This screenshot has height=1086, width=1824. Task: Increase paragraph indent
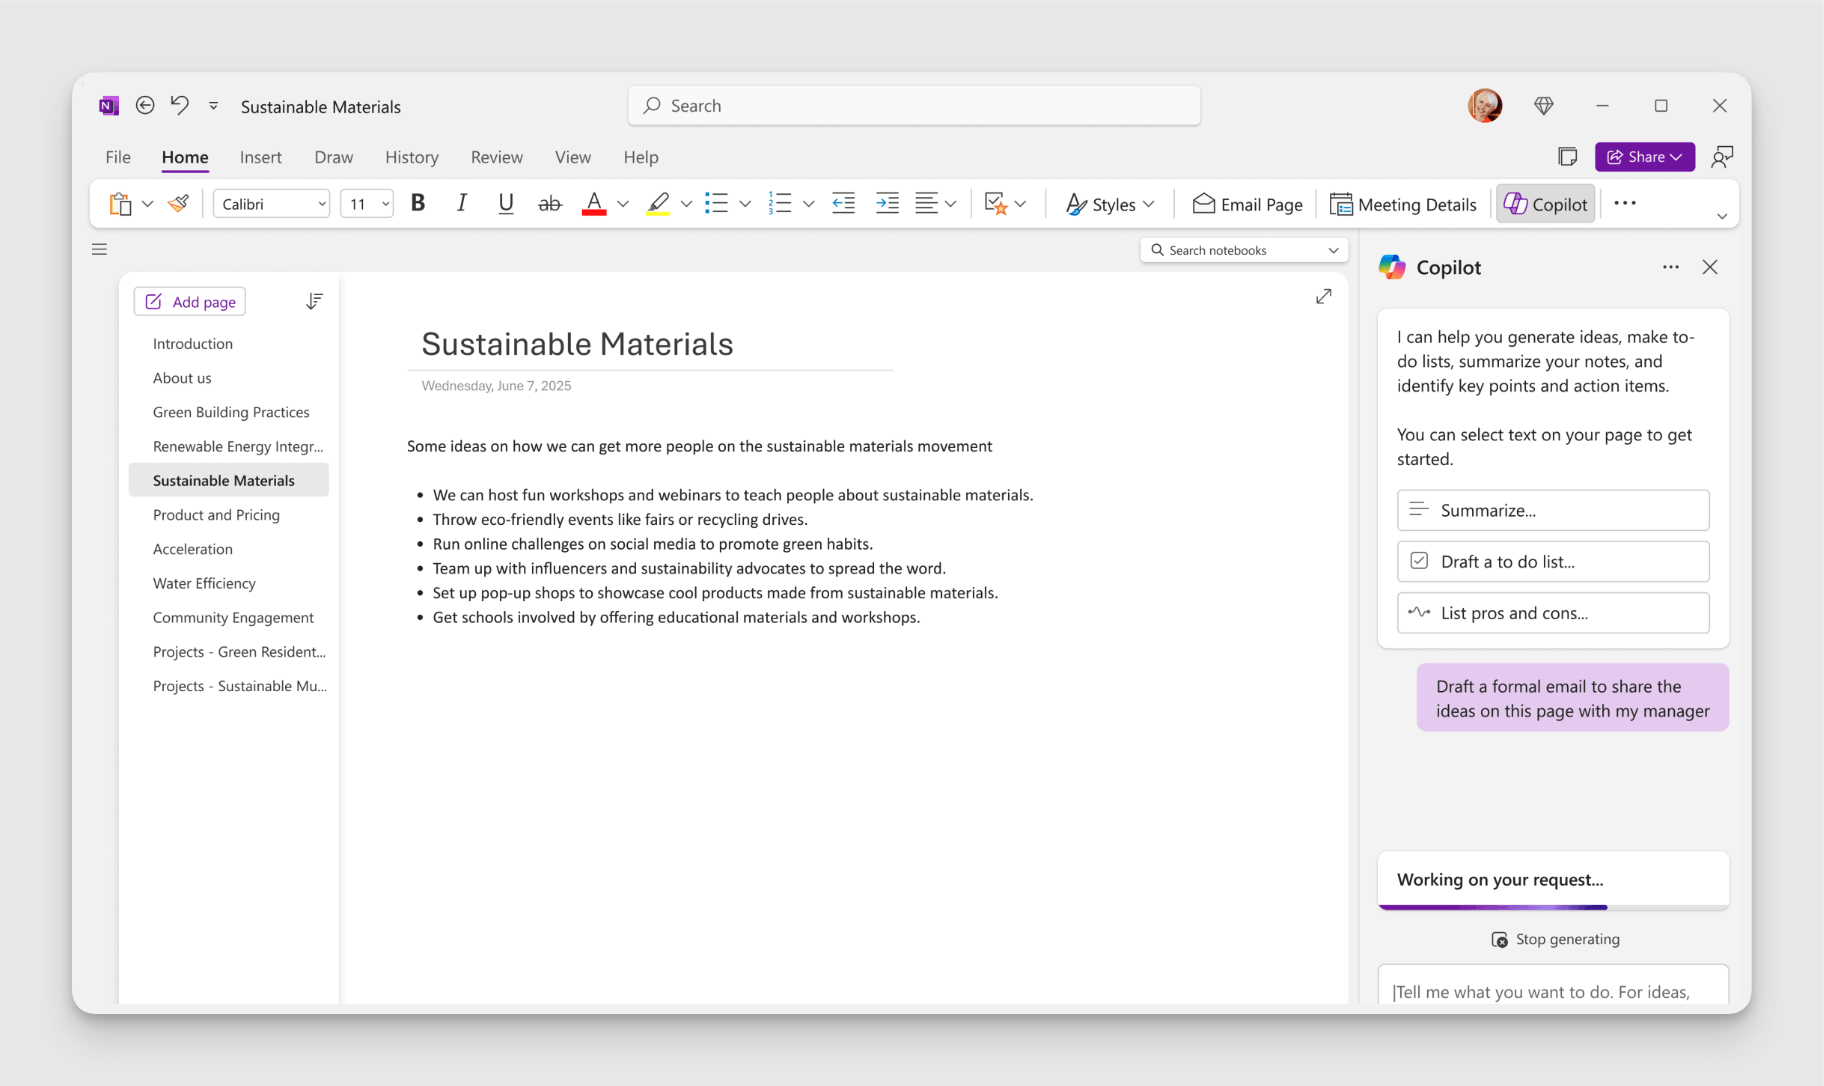pyautogui.click(x=886, y=203)
